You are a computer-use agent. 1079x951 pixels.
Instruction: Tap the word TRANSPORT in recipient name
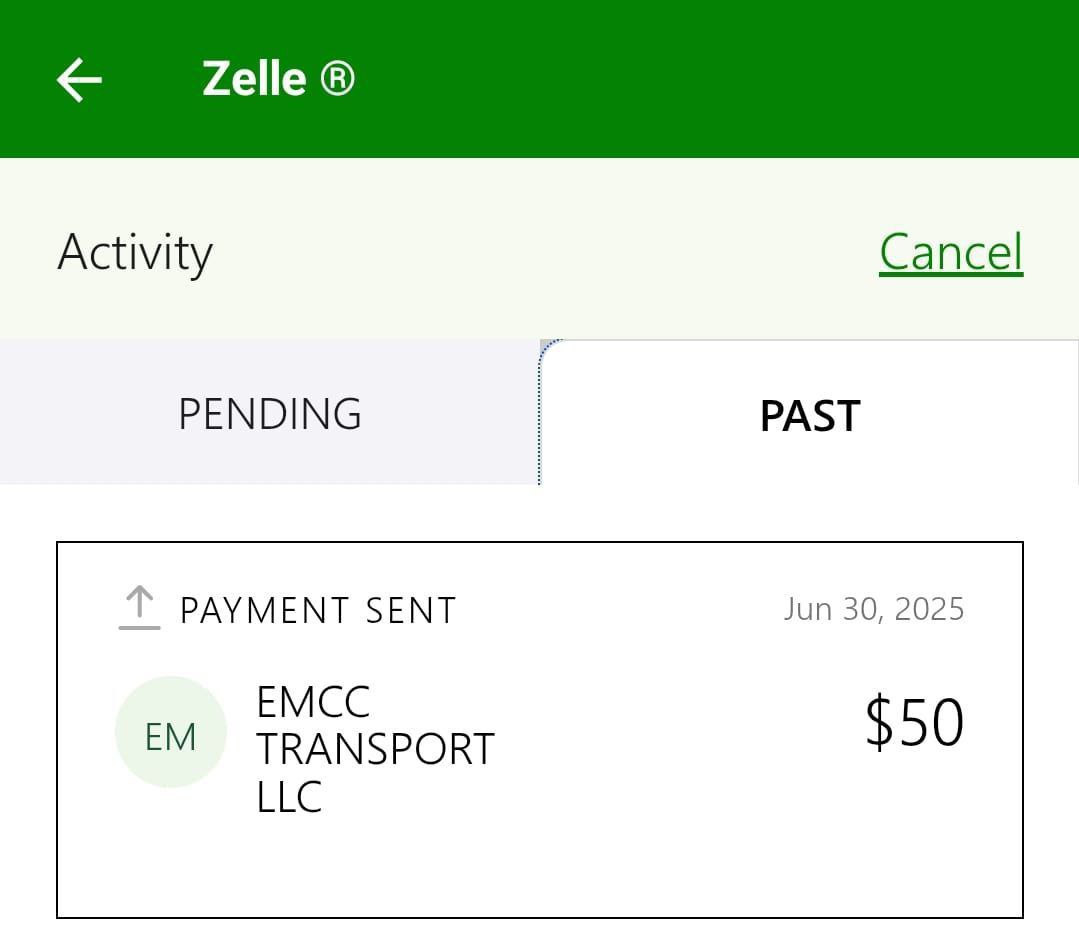pyautogui.click(x=375, y=749)
